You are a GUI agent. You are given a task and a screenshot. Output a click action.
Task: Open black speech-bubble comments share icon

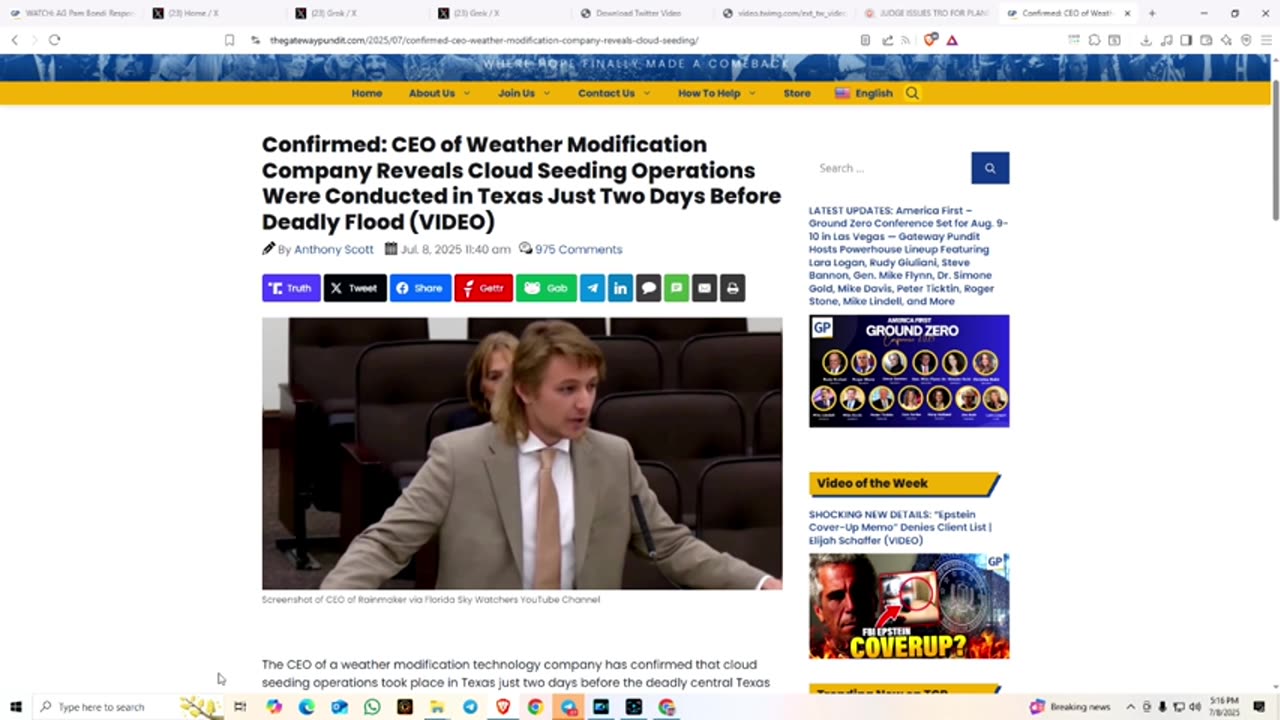(x=648, y=288)
